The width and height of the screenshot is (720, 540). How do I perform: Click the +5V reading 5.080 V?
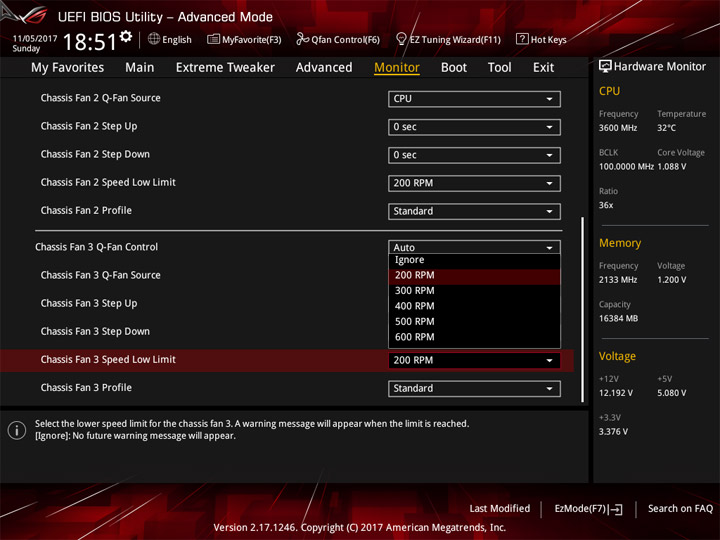click(672, 393)
